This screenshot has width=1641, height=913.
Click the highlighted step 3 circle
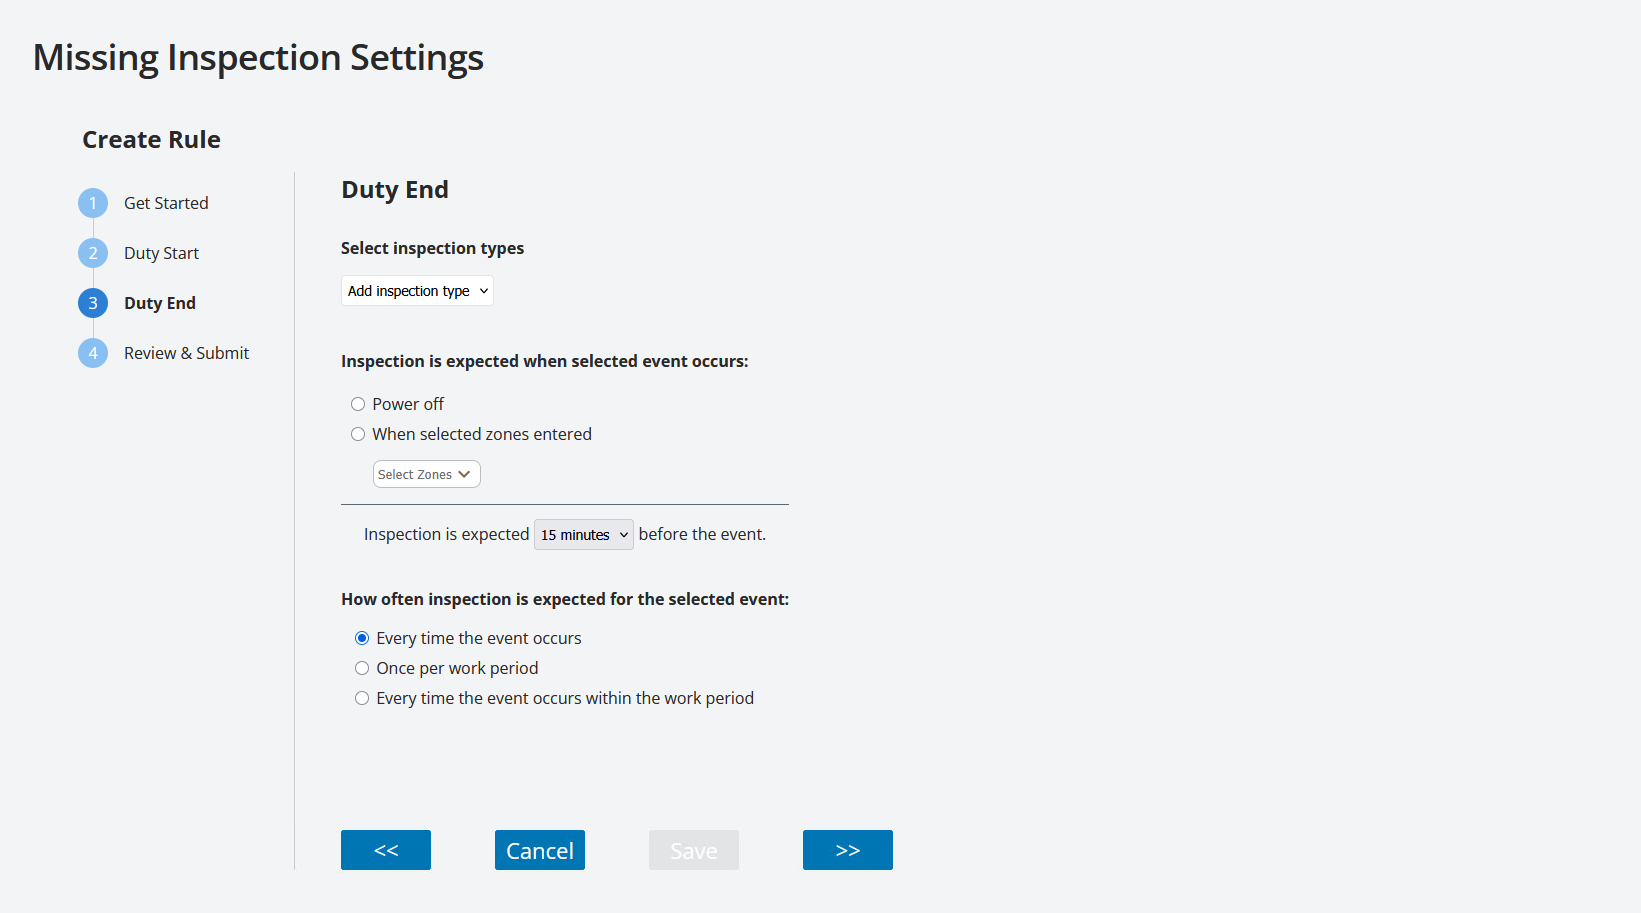[x=92, y=302]
